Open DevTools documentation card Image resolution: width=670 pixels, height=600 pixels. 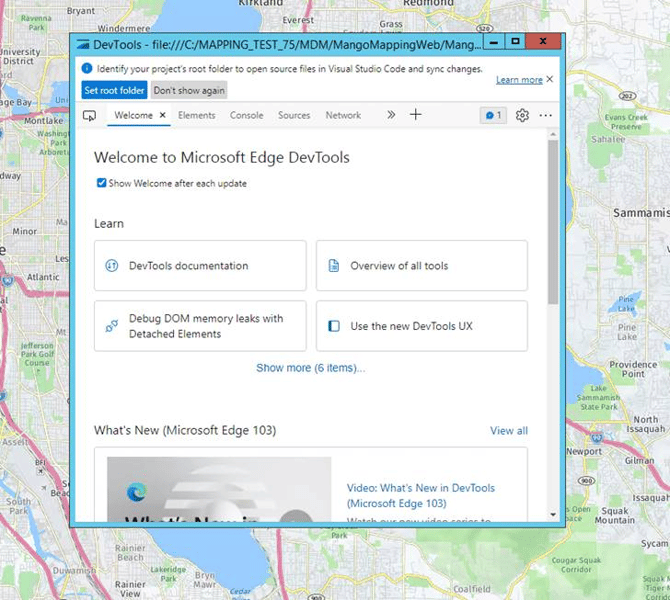pyautogui.click(x=200, y=265)
